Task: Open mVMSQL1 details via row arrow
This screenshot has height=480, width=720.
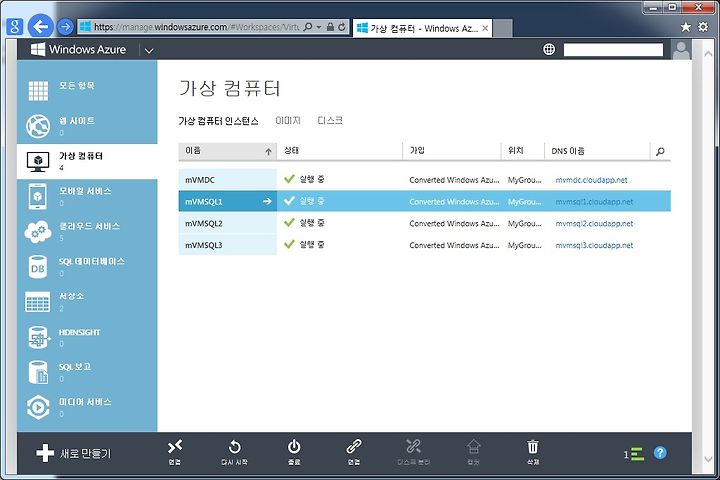Action: (x=267, y=201)
